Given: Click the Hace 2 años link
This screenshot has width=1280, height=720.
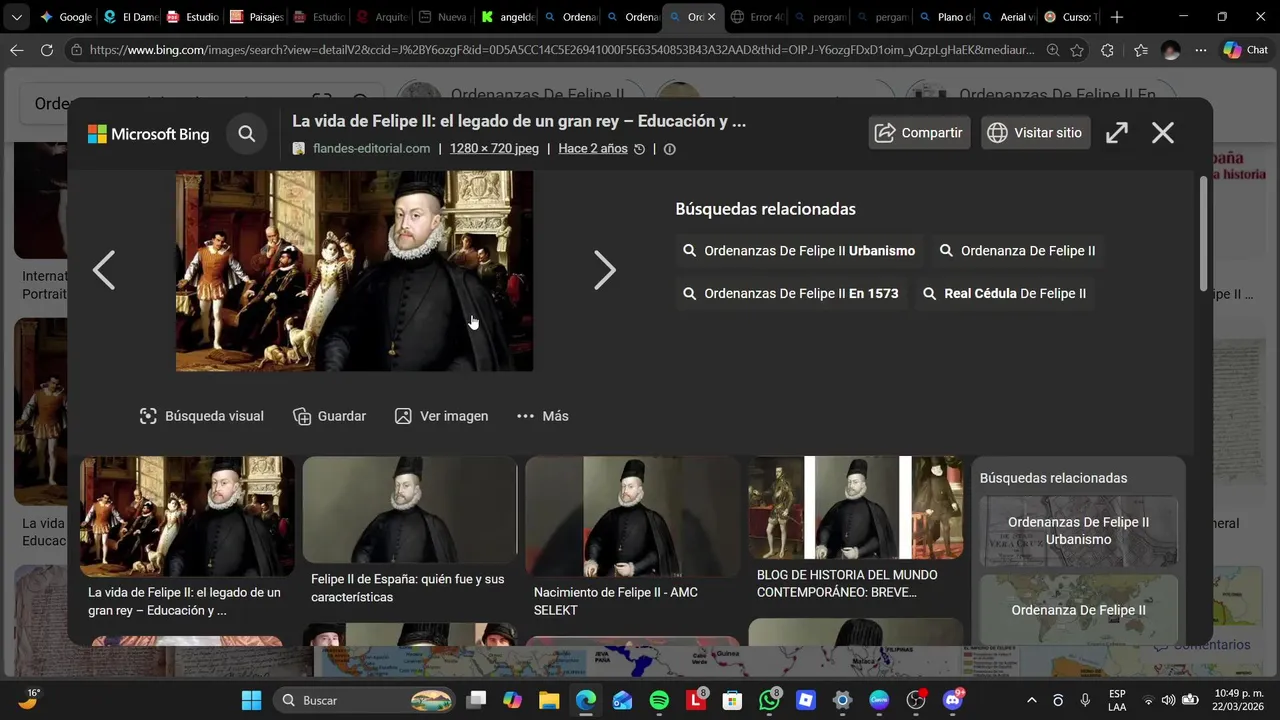Looking at the screenshot, I should (593, 149).
